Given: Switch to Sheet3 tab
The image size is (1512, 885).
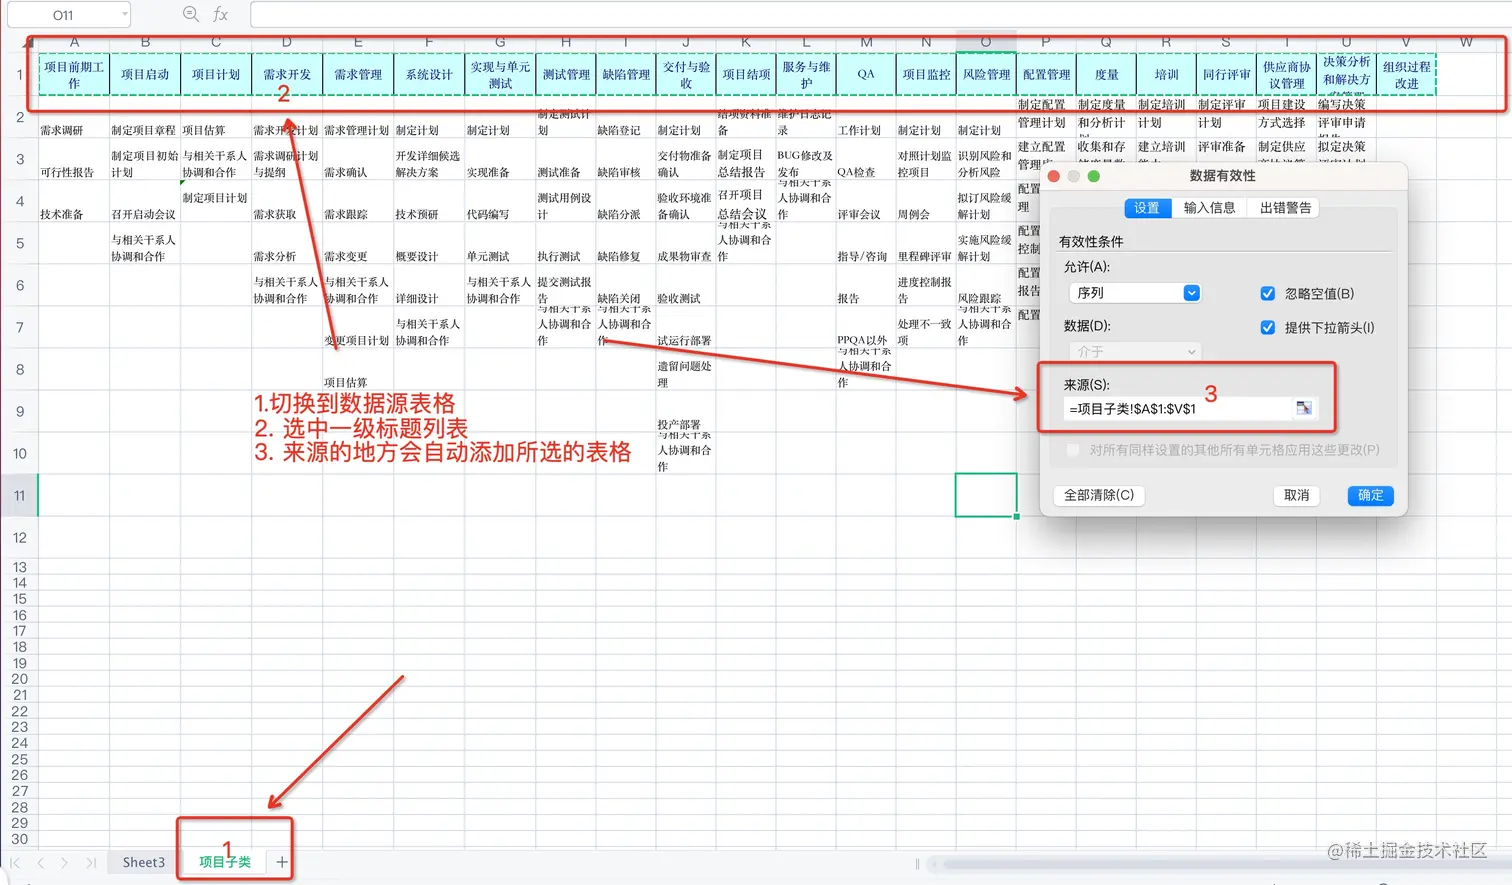Looking at the screenshot, I should tap(143, 862).
